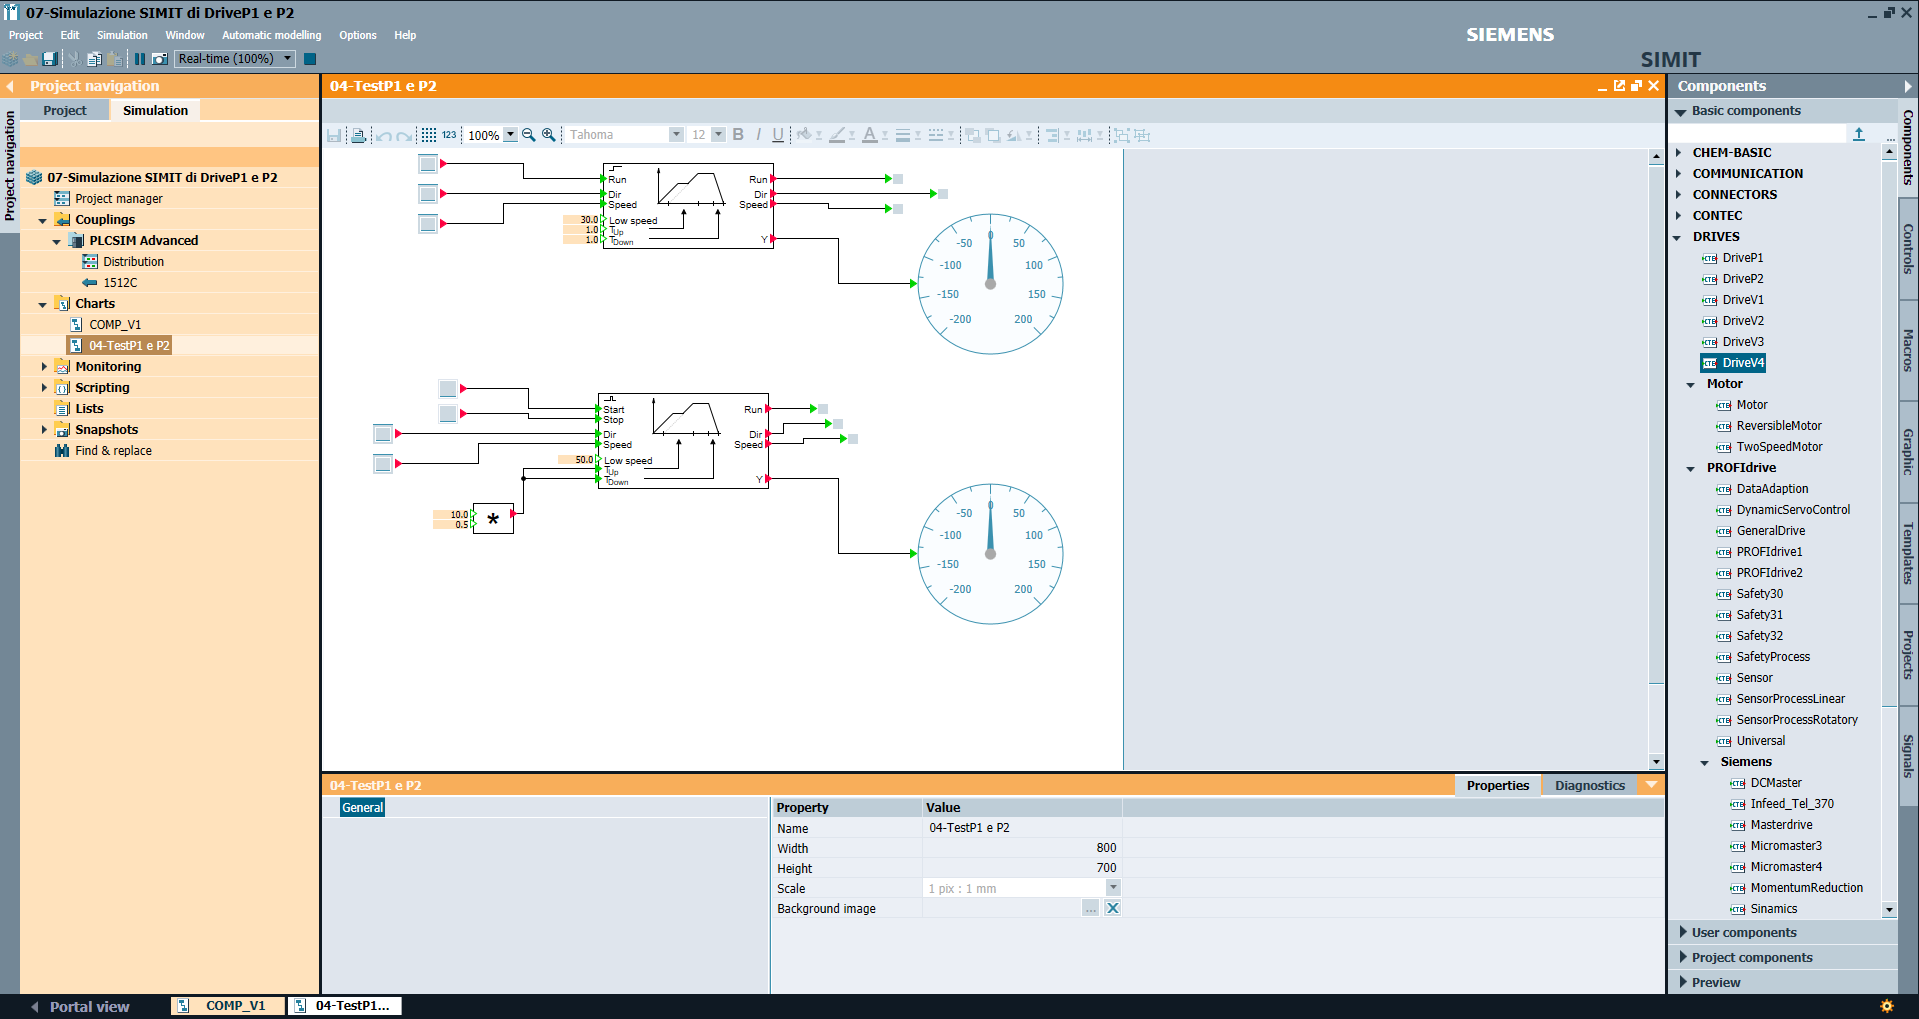Screen dimensions: 1919x1019
Task: Click the Print icon in the chart toolbar
Action: point(359,134)
